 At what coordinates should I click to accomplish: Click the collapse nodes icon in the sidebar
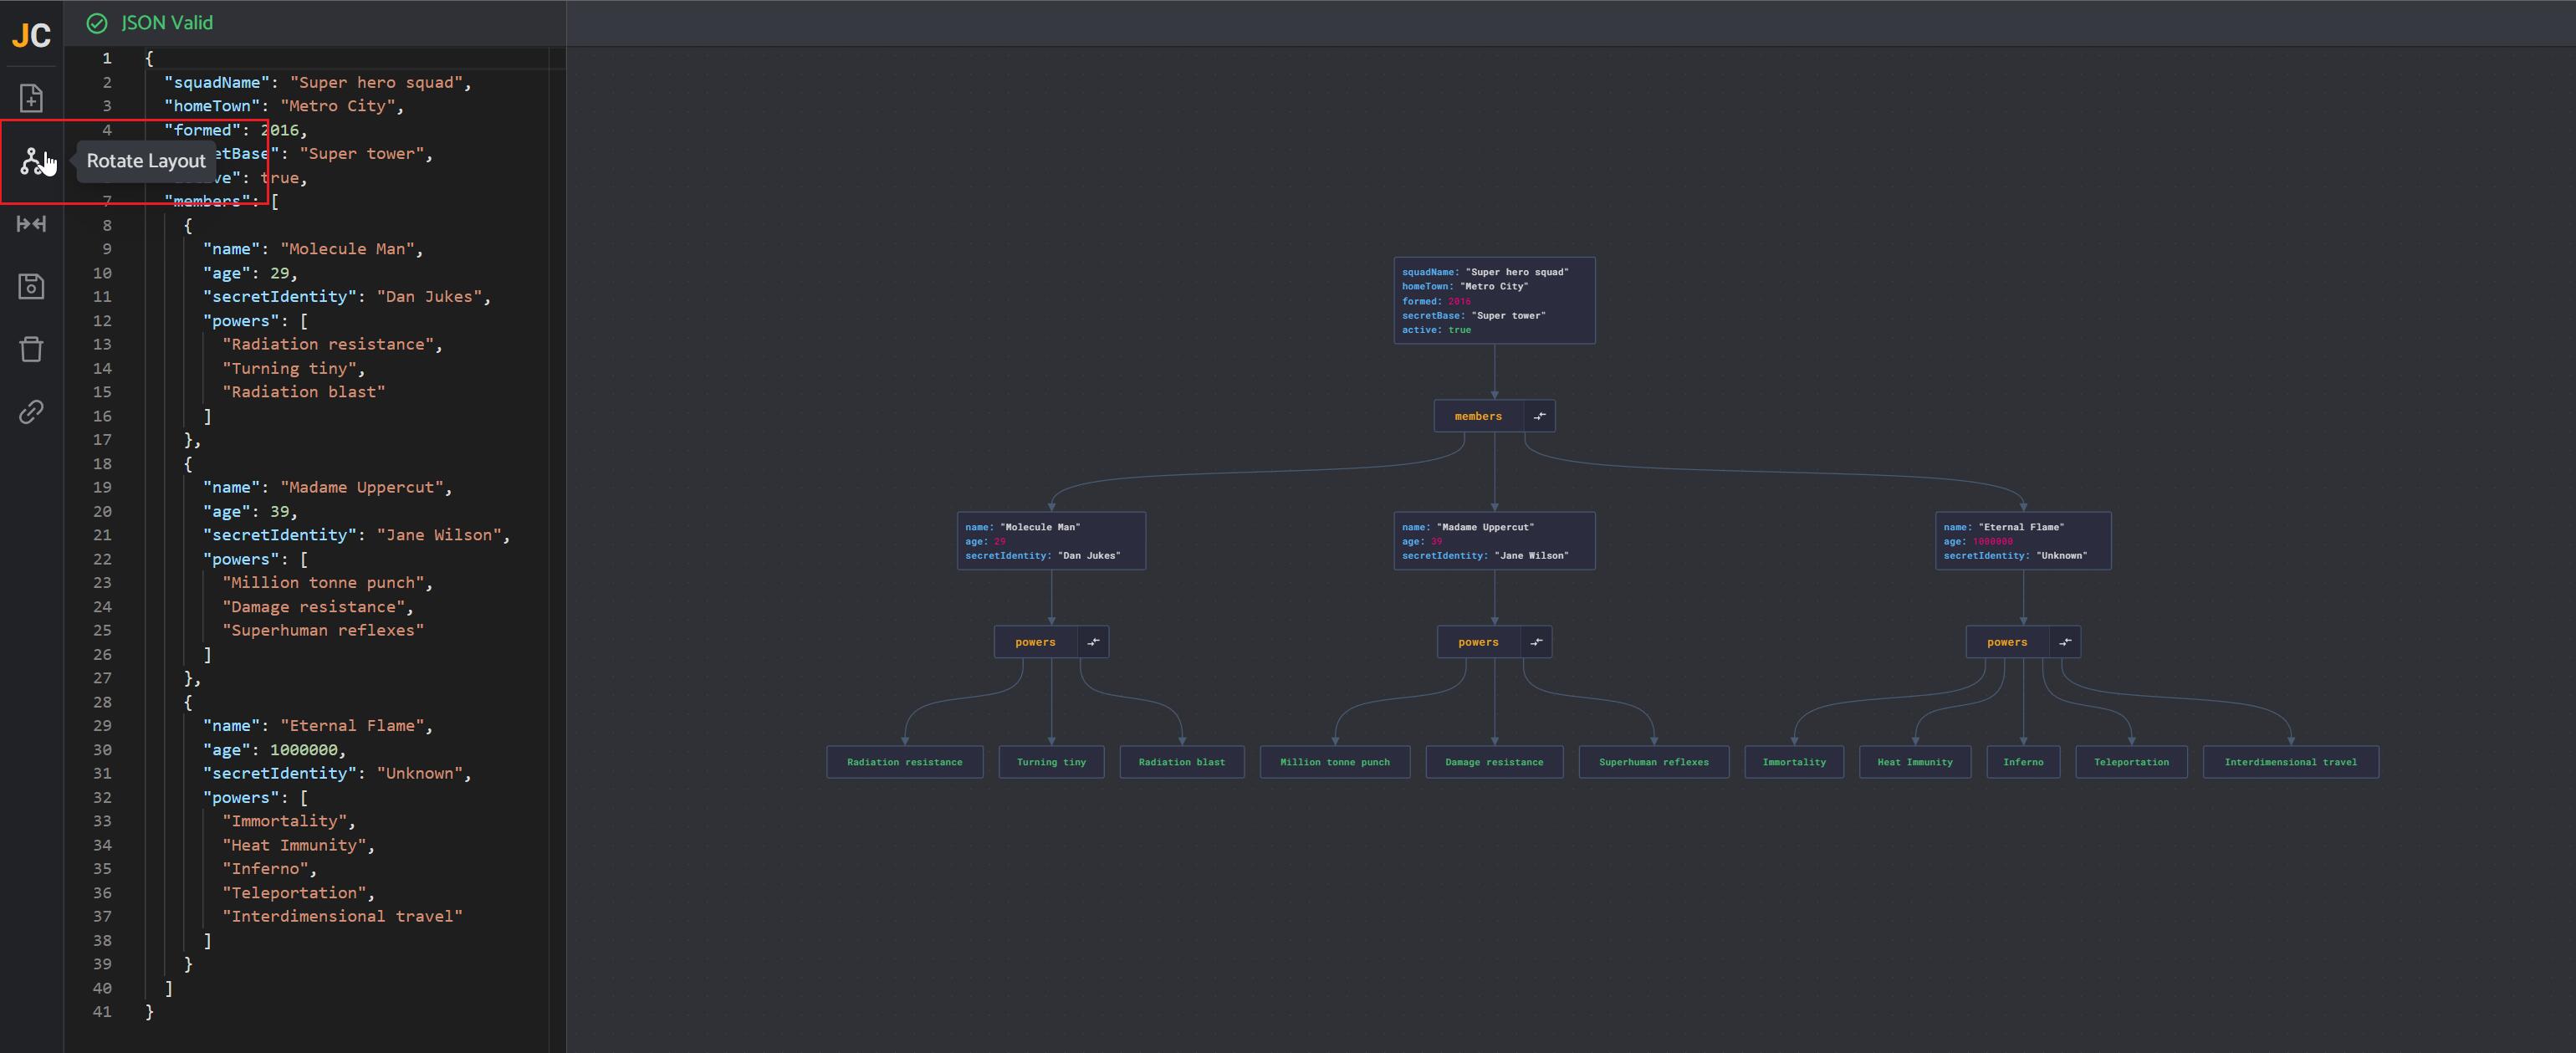pos(31,224)
